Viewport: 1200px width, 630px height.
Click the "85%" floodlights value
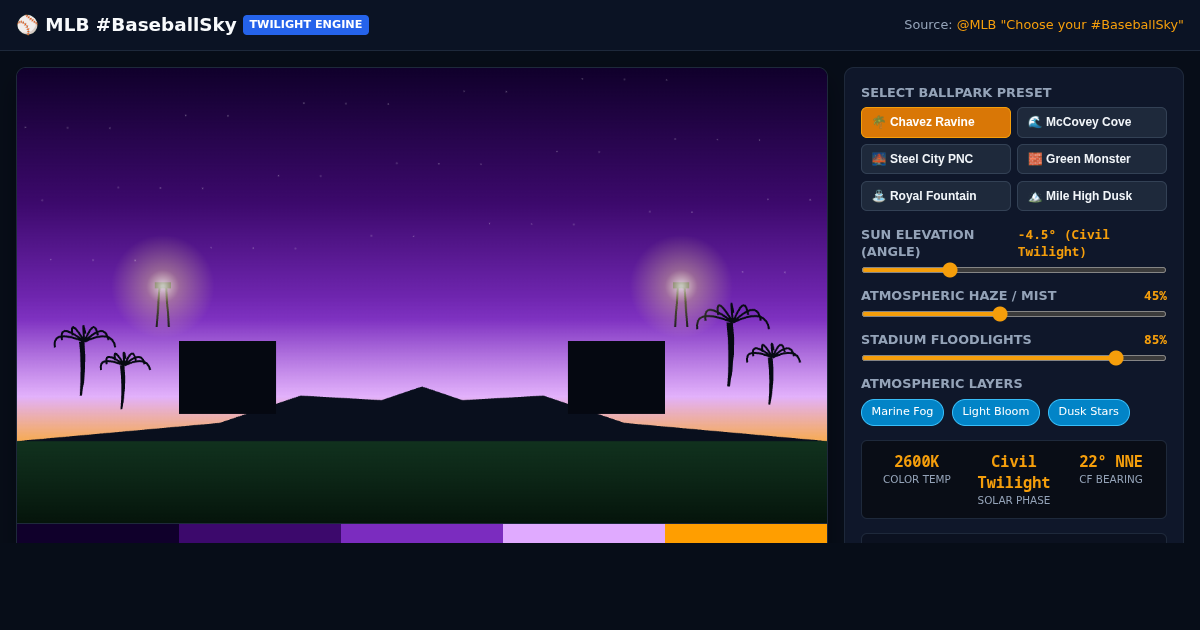(1155, 340)
